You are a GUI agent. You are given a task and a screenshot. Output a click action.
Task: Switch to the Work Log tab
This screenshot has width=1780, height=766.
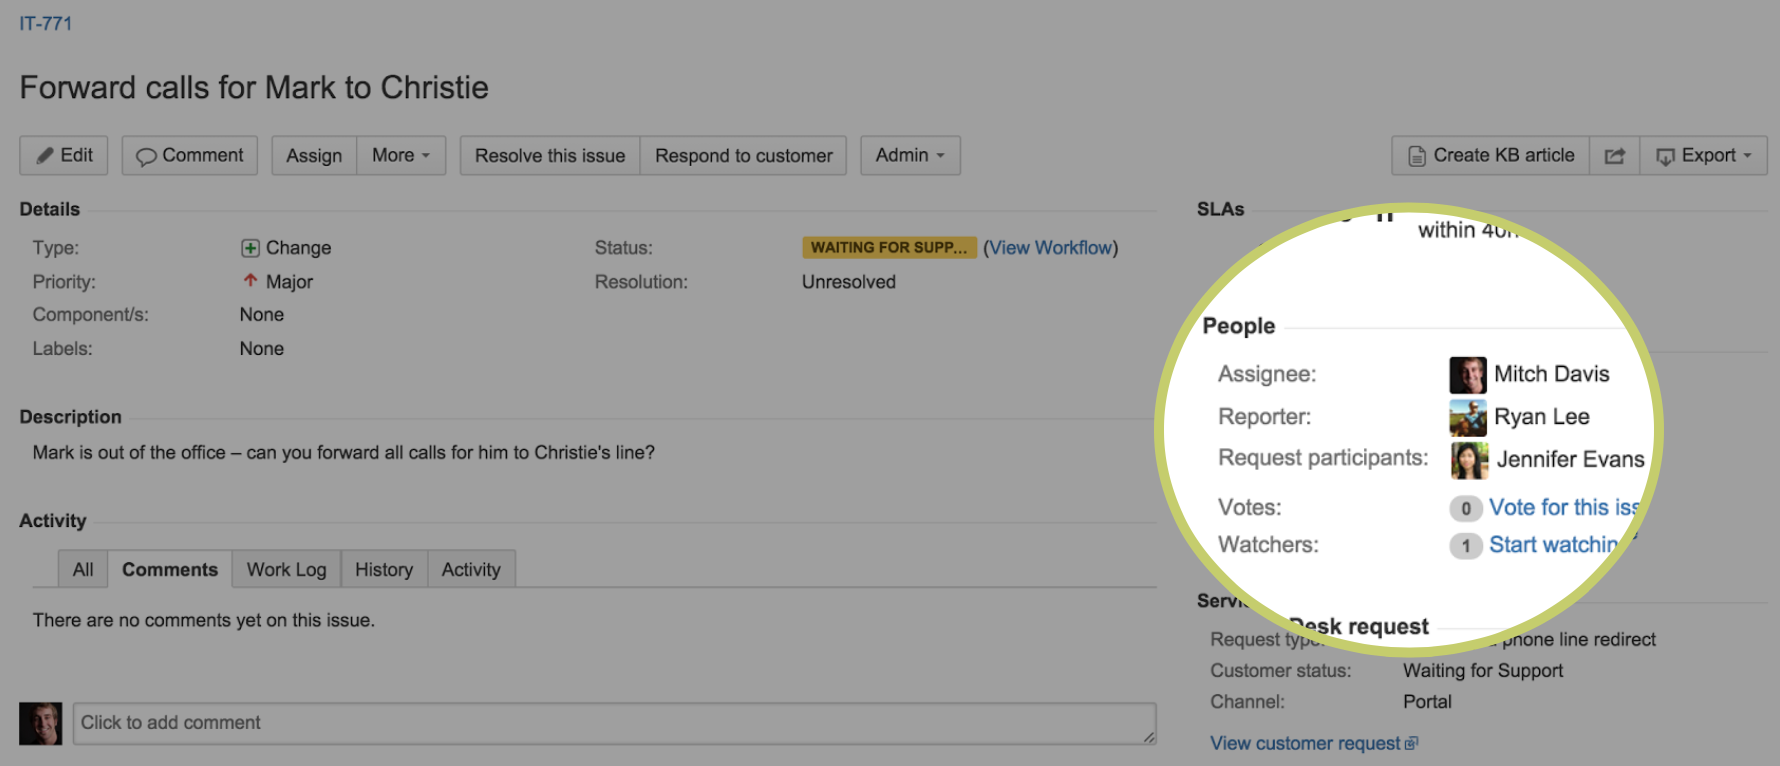click(286, 570)
